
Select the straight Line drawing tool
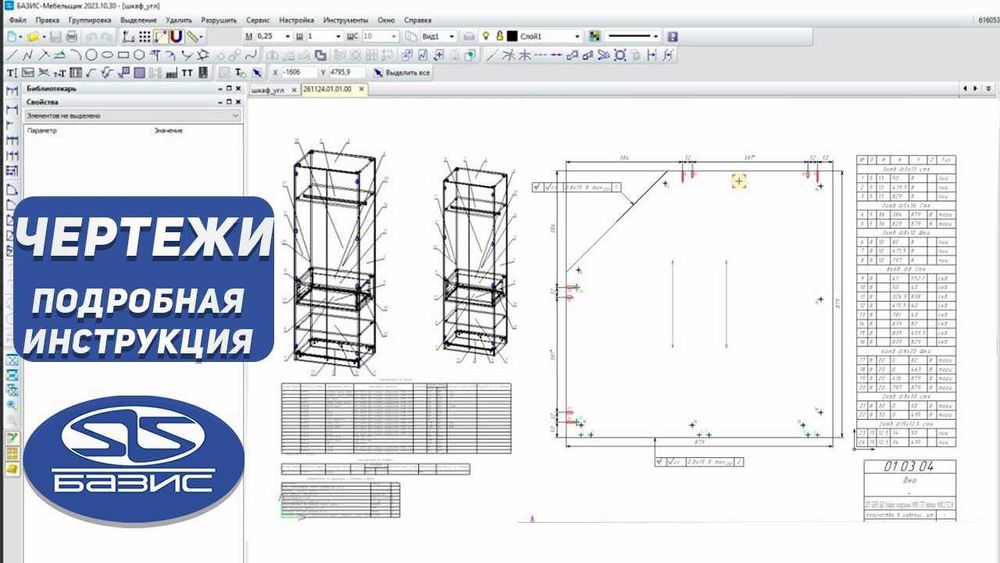(12, 55)
